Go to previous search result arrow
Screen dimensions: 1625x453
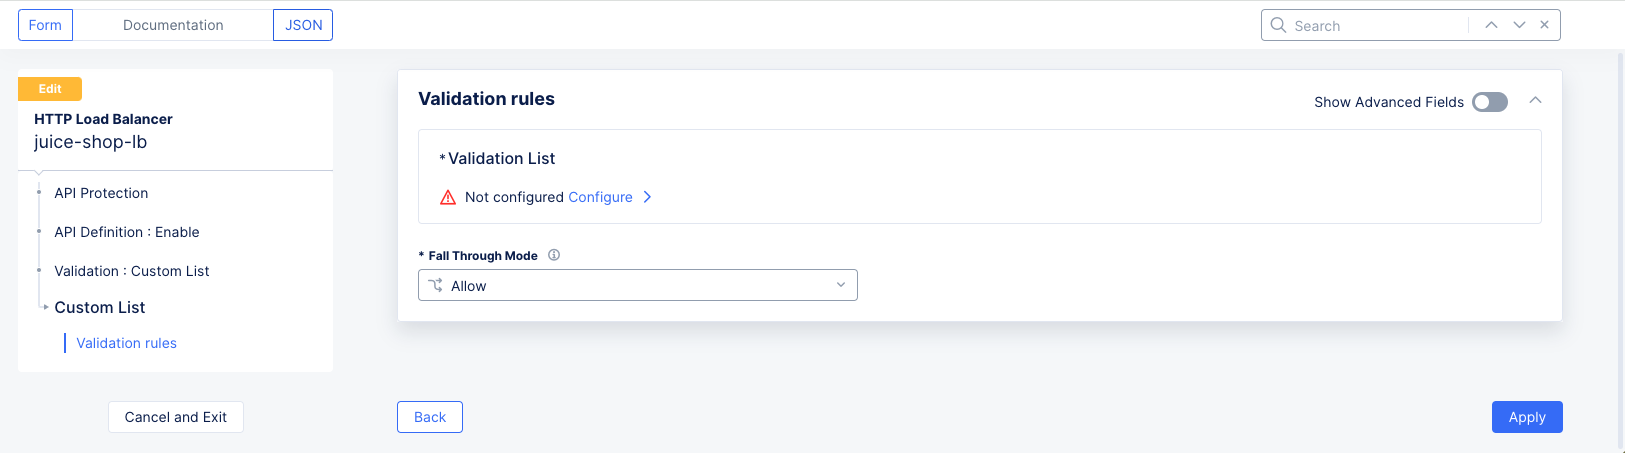click(1491, 25)
